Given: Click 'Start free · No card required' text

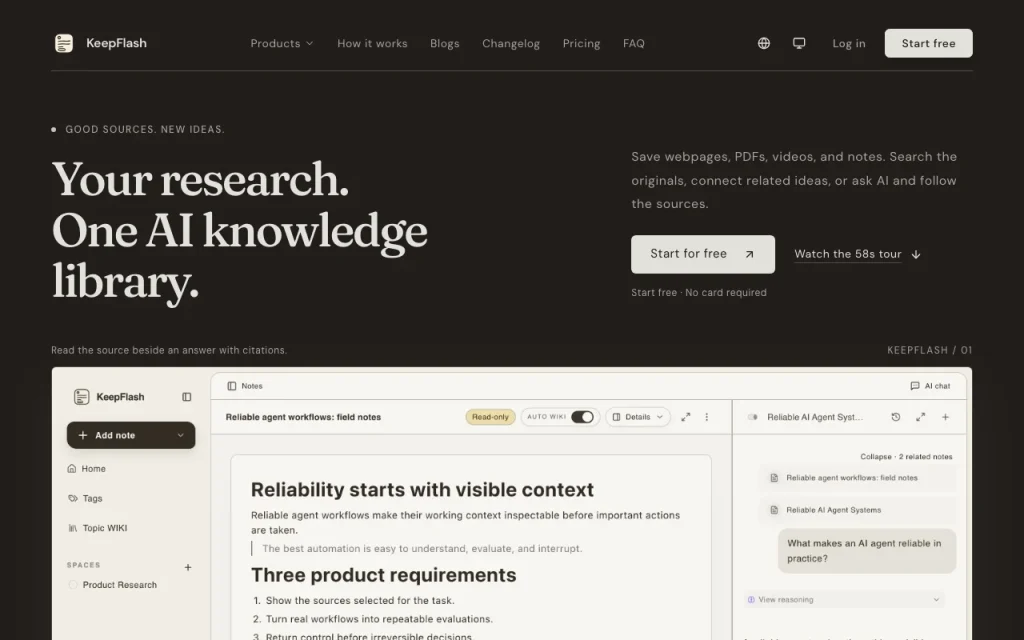Looking at the screenshot, I should (x=699, y=293).
